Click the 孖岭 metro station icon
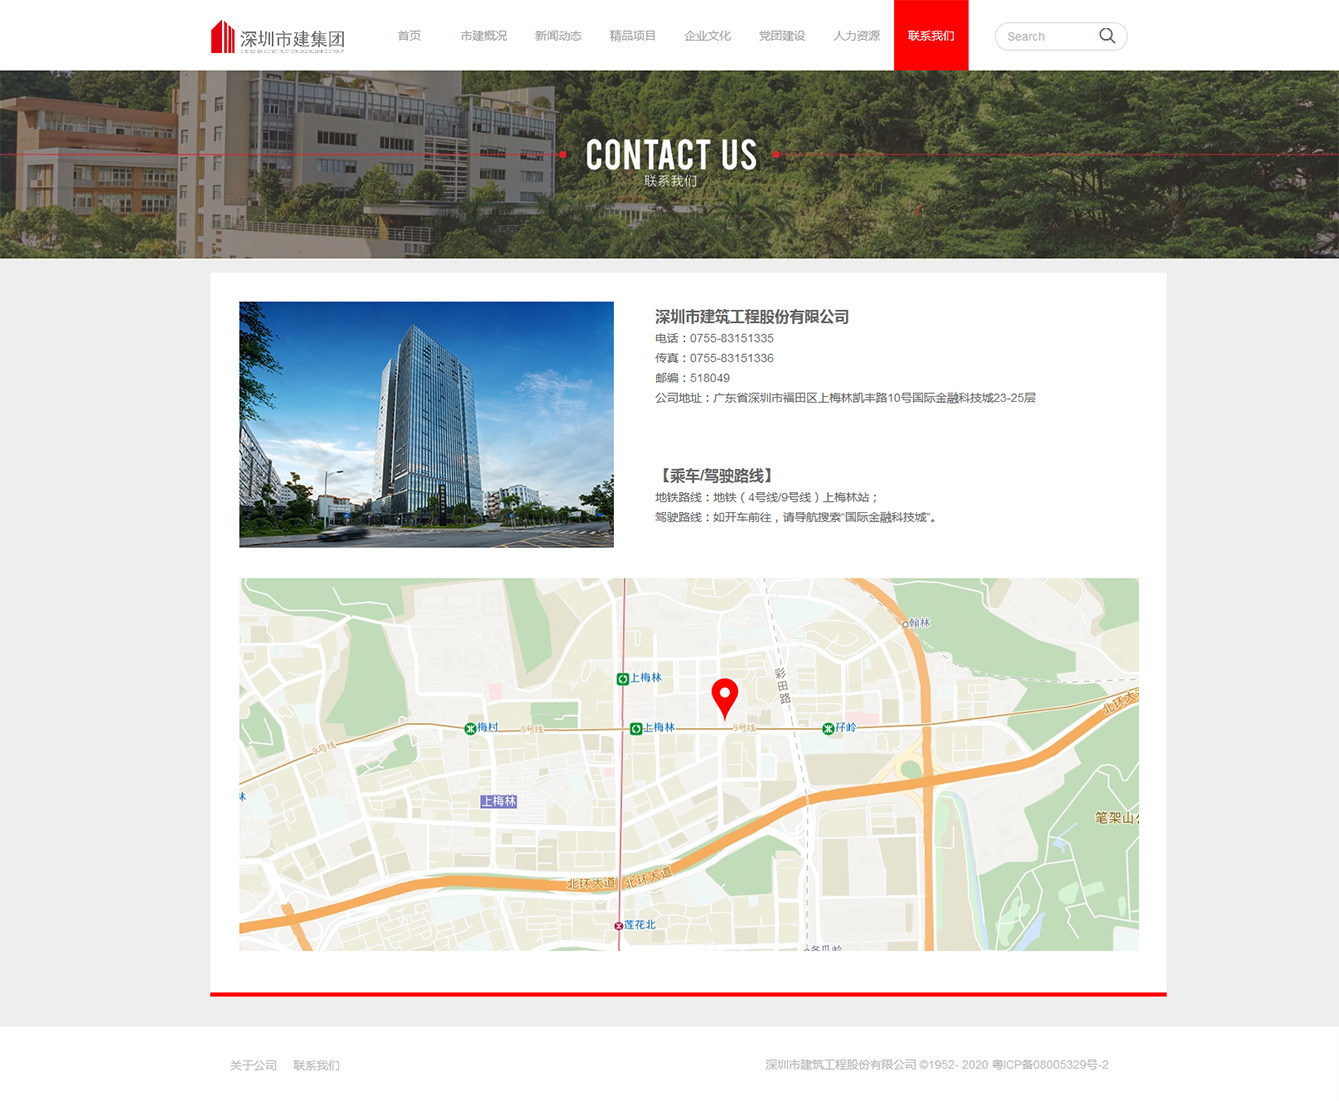Viewport: 1339px width, 1101px height. point(828,728)
